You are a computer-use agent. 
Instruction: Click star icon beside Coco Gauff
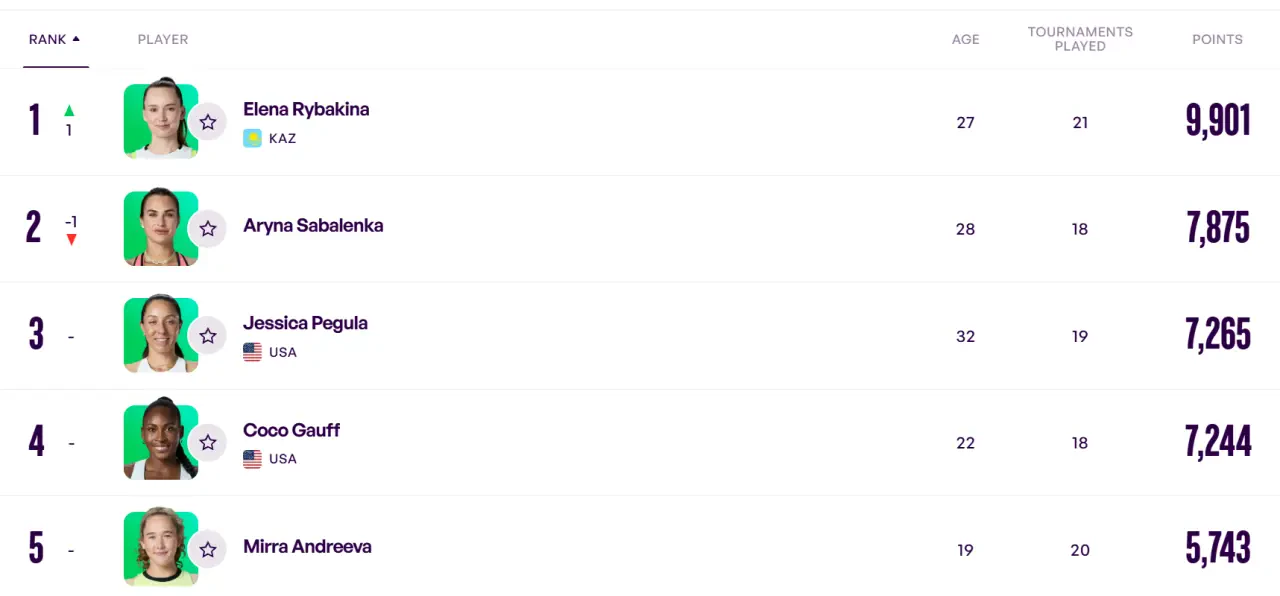208,442
